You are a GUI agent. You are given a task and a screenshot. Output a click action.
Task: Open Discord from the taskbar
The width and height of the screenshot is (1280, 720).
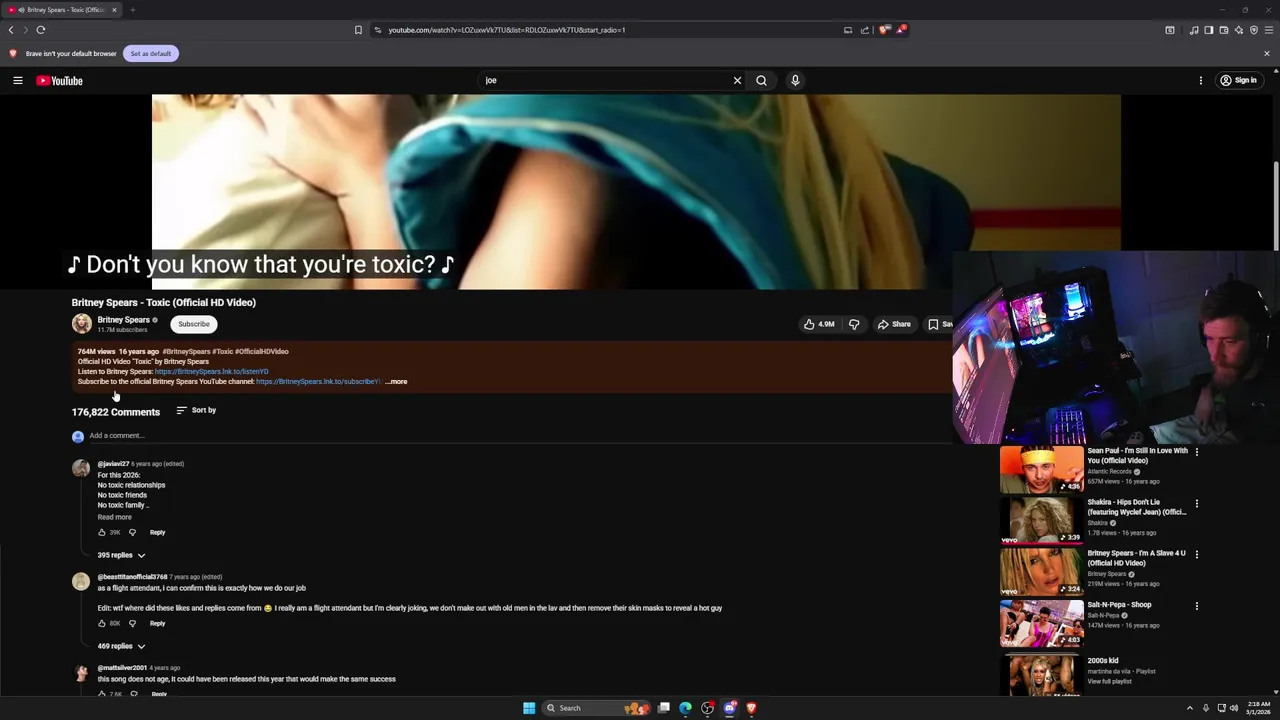point(729,708)
